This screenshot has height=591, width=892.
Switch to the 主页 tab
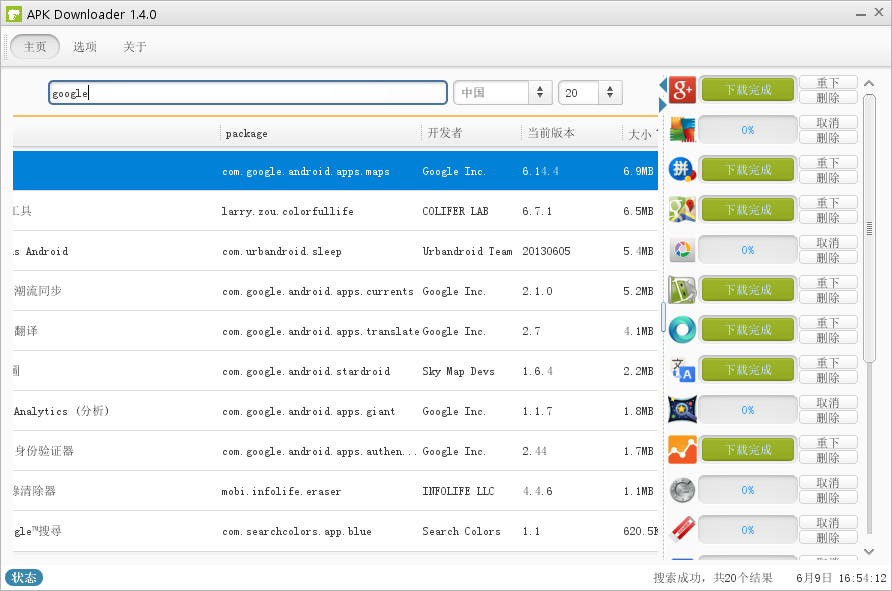point(35,47)
